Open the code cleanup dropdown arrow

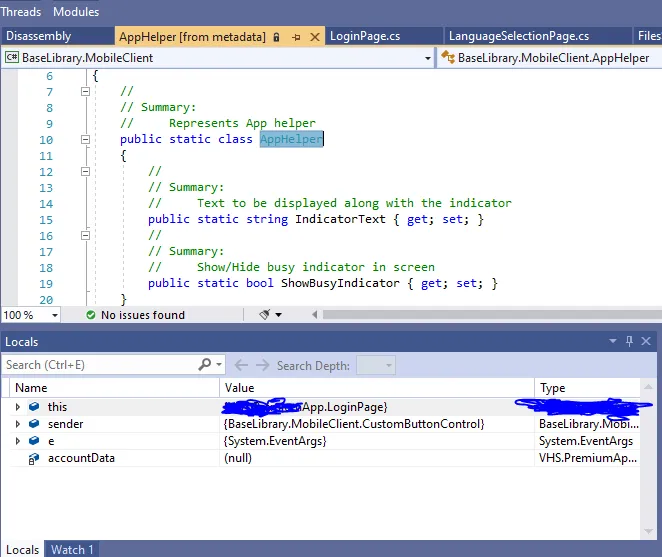click(x=278, y=315)
